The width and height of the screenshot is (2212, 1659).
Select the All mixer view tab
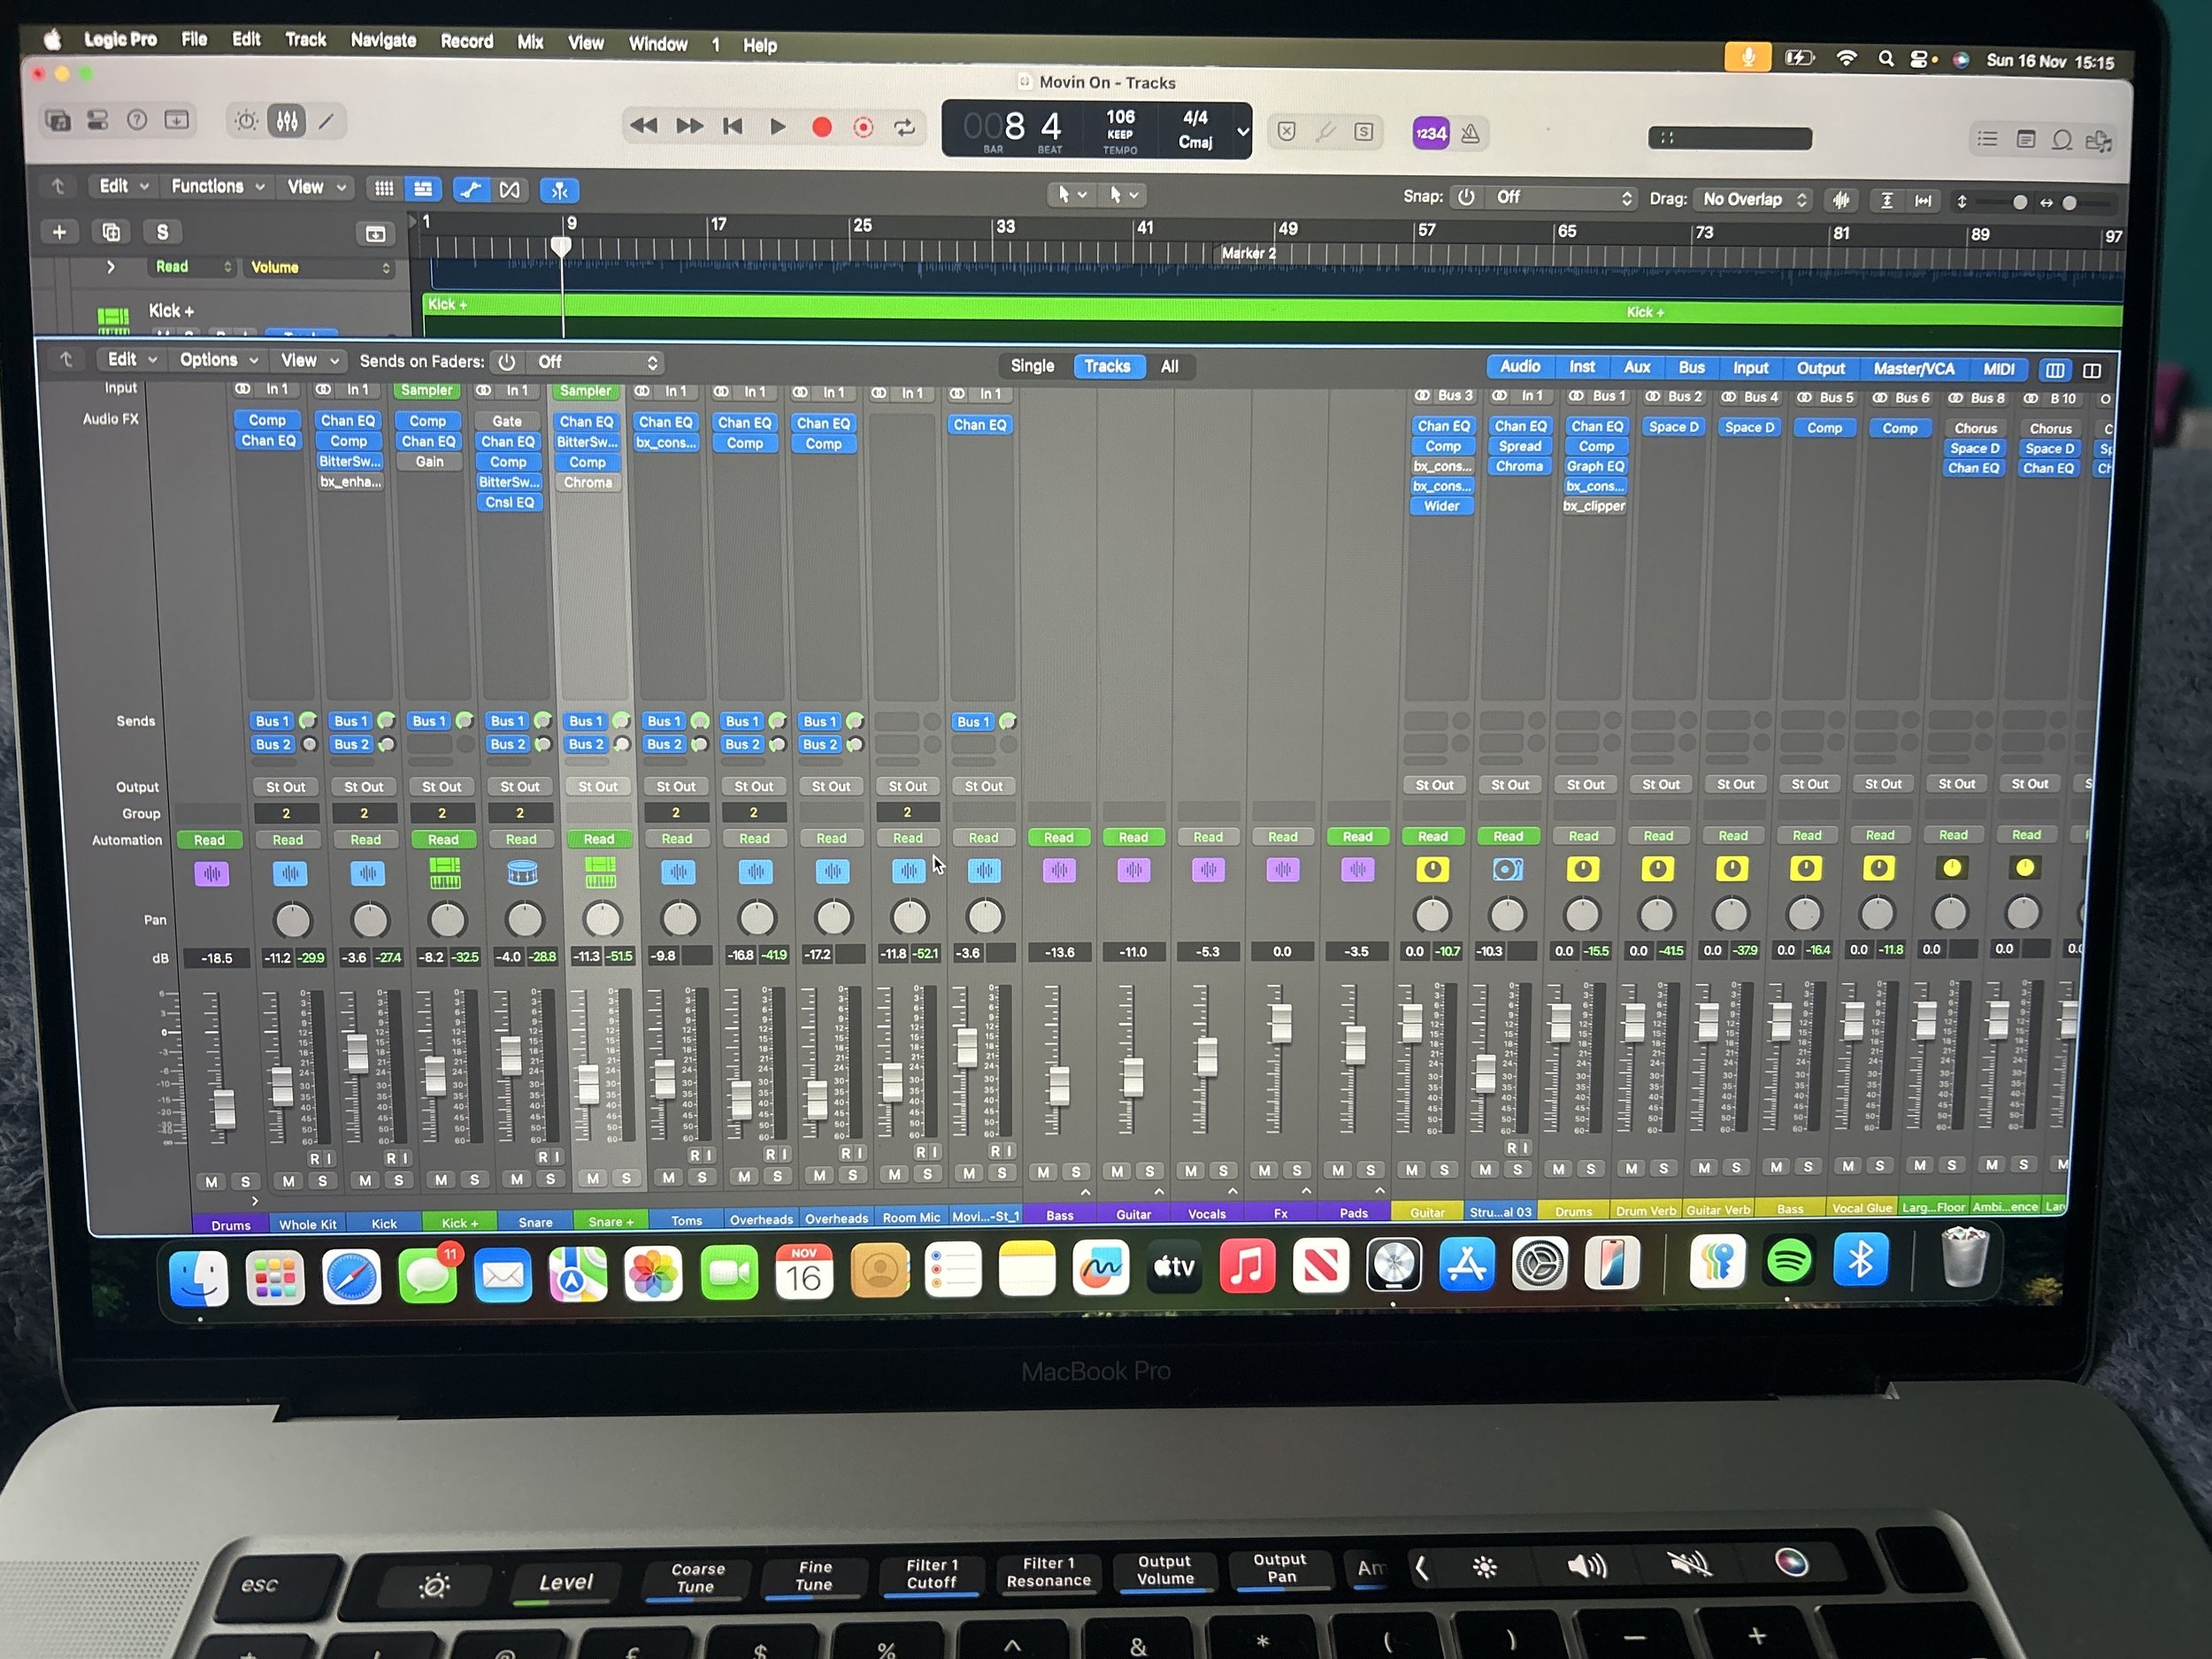pyautogui.click(x=1169, y=367)
